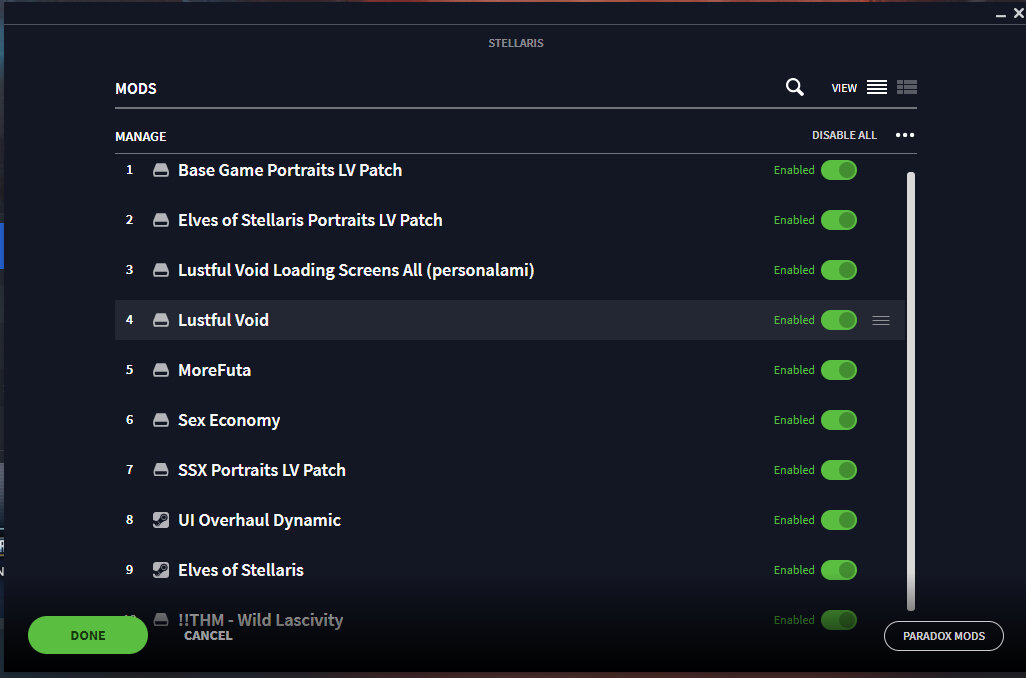
Task: Select Lustful Void Loading Screens All (personalami)
Action: (356, 270)
